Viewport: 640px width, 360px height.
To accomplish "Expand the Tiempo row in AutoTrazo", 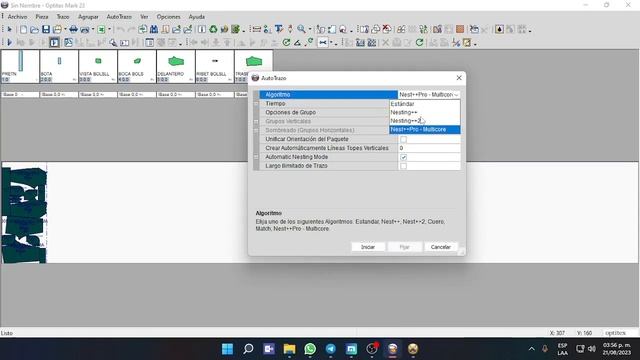I will [x=256, y=104].
